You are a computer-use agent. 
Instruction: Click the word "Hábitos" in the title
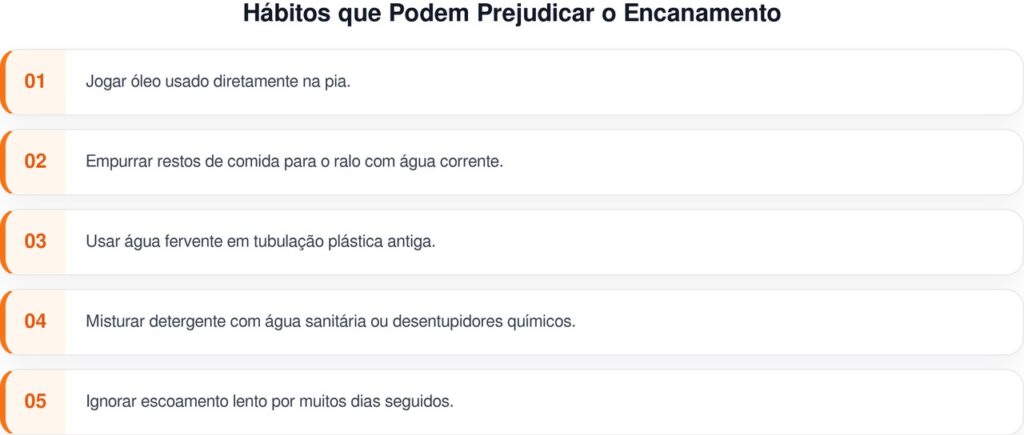pyautogui.click(x=282, y=15)
